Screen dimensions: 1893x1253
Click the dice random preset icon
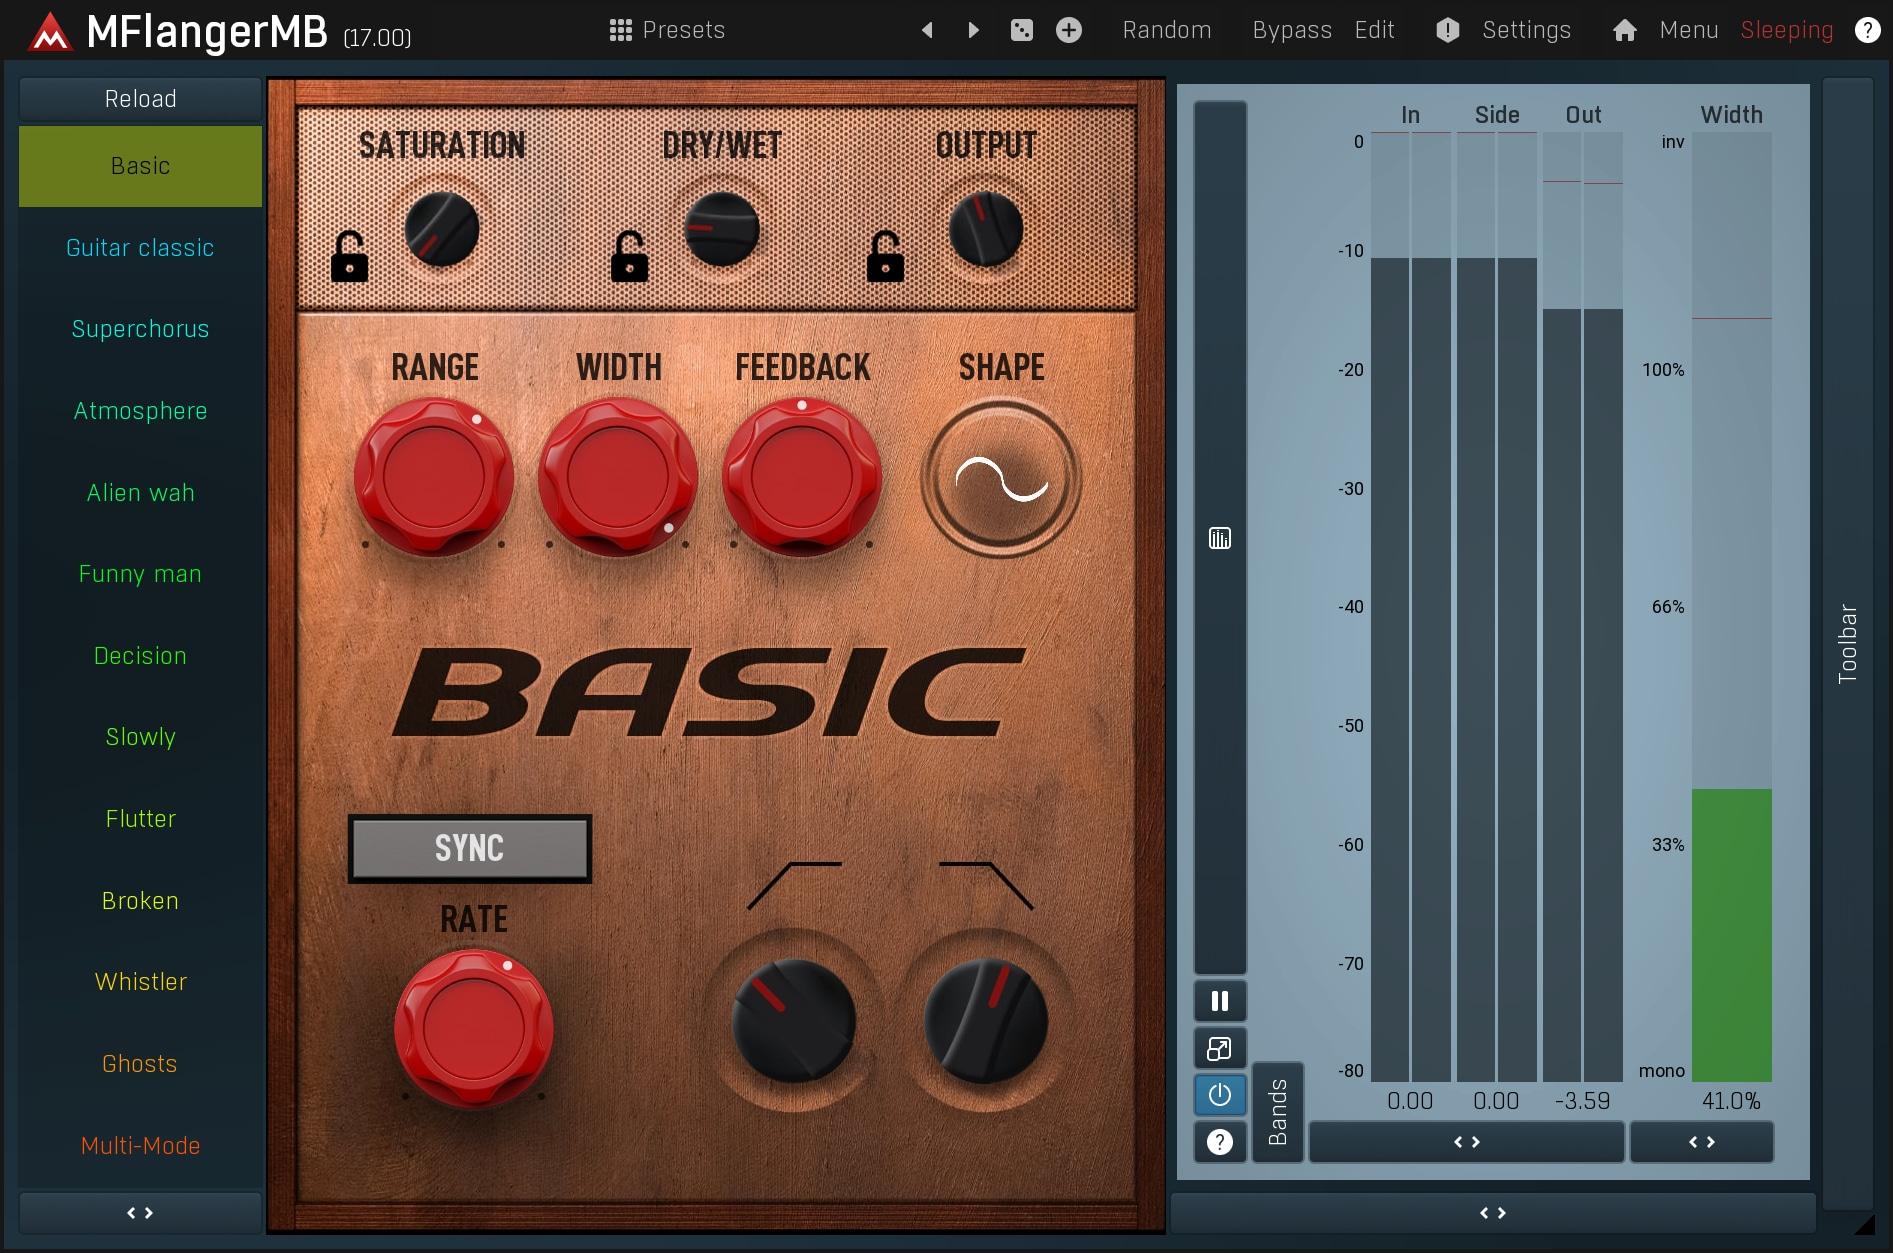pyautogui.click(x=1021, y=30)
